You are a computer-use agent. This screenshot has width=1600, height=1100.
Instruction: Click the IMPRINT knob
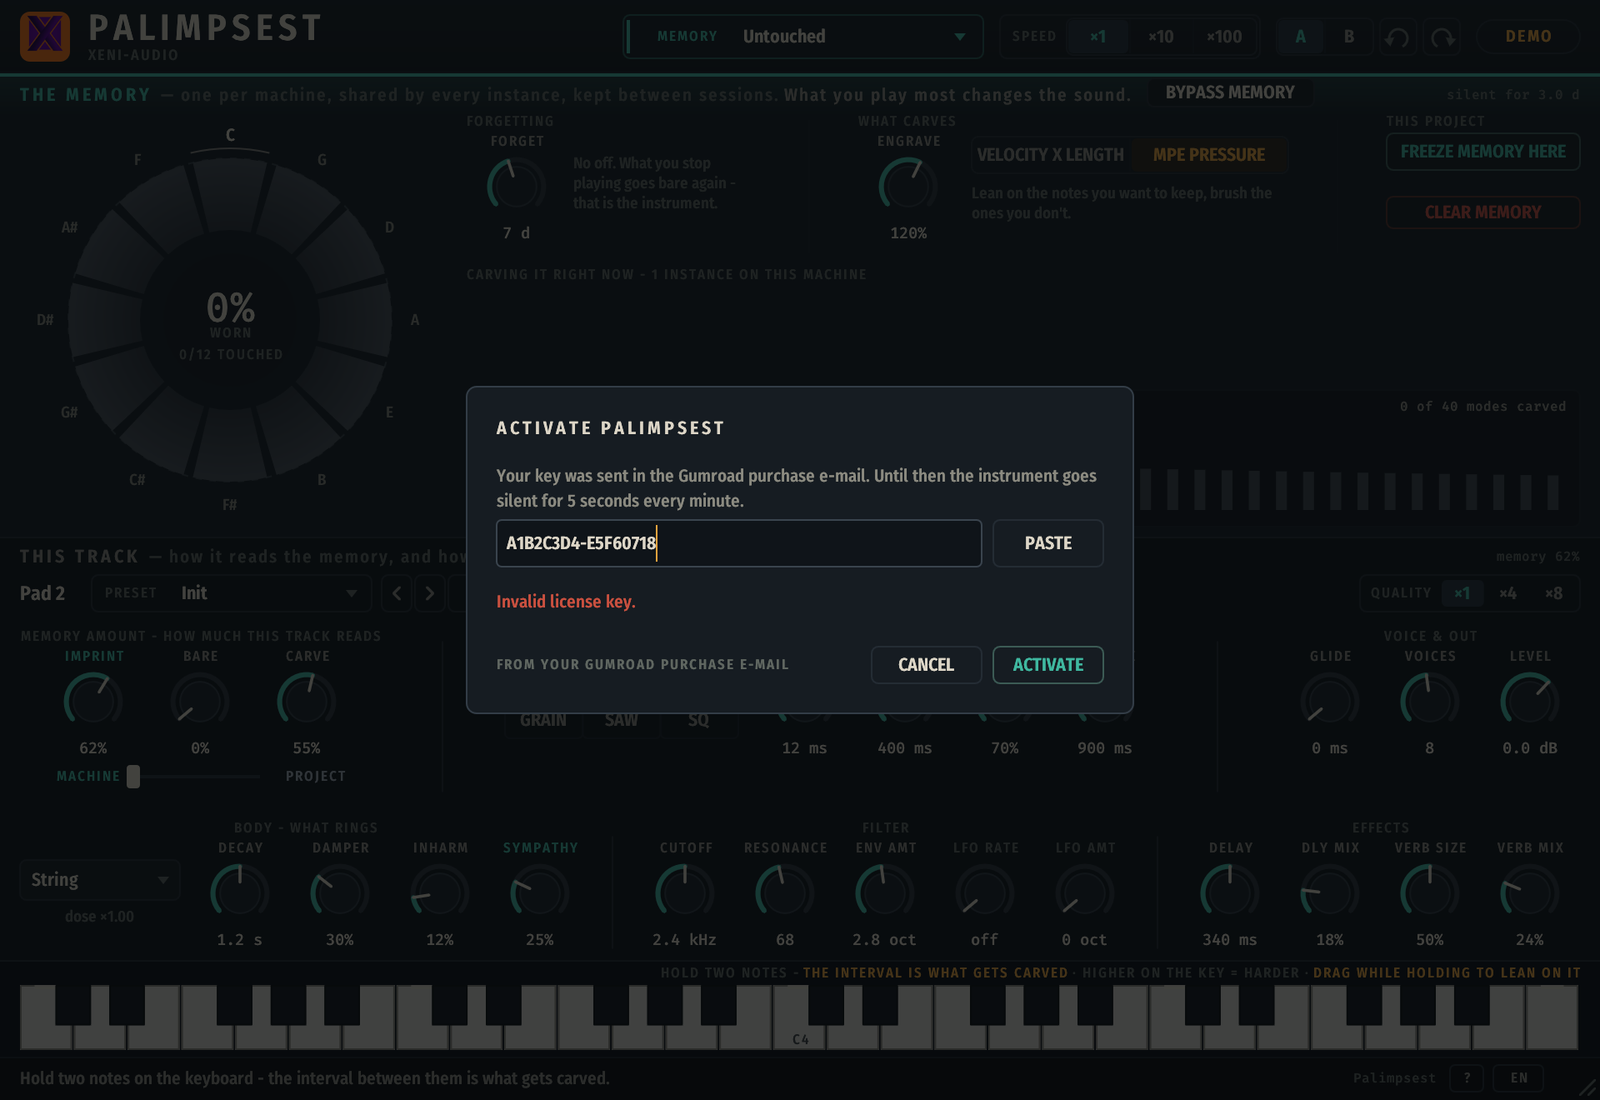(93, 700)
